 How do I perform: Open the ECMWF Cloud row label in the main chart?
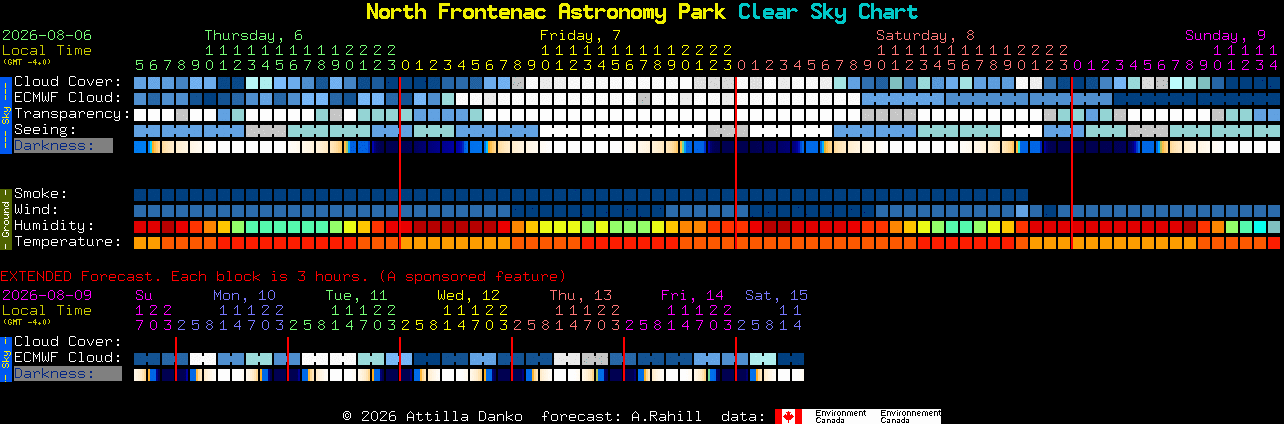pos(68,98)
